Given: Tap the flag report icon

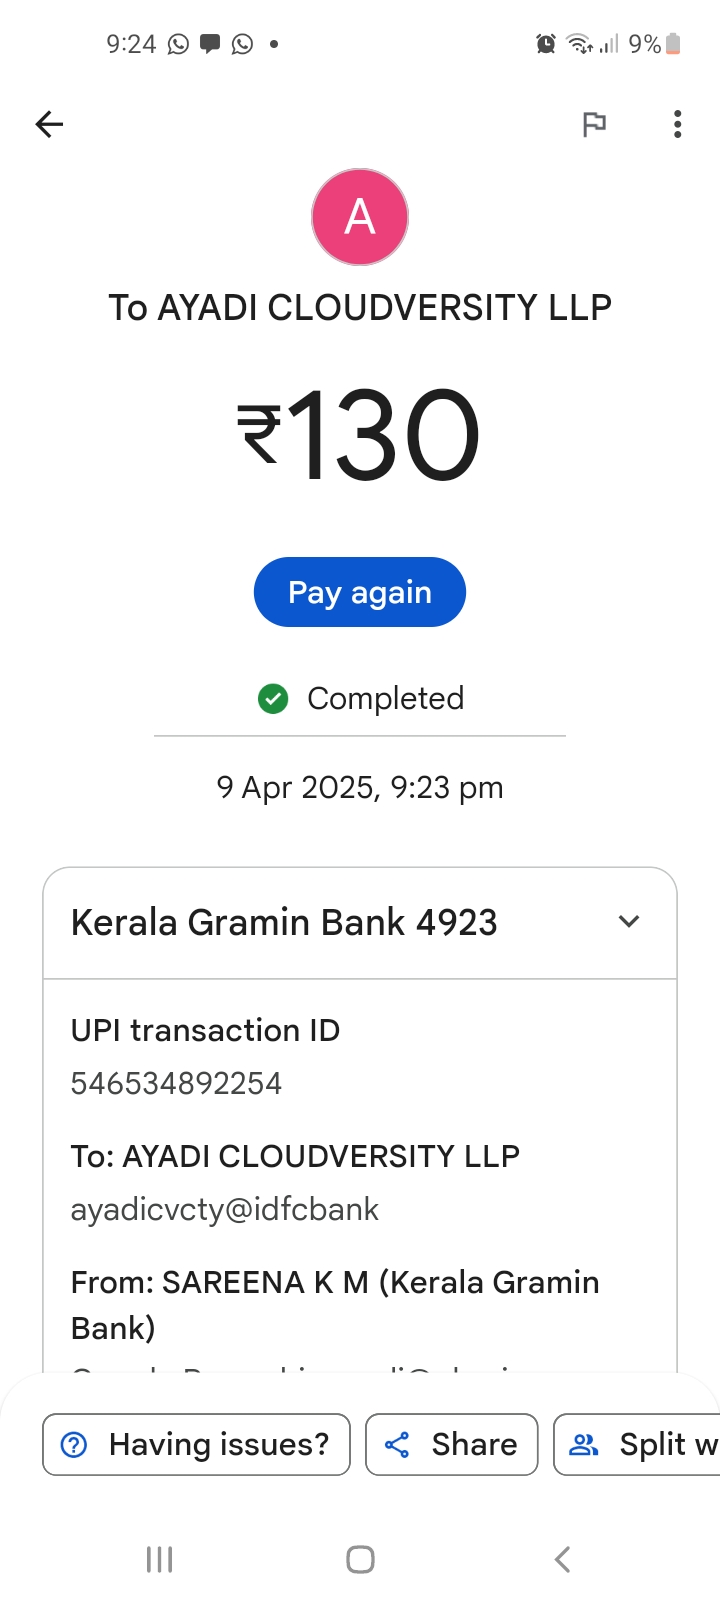Looking at the screenshot, I should [595, 124].
